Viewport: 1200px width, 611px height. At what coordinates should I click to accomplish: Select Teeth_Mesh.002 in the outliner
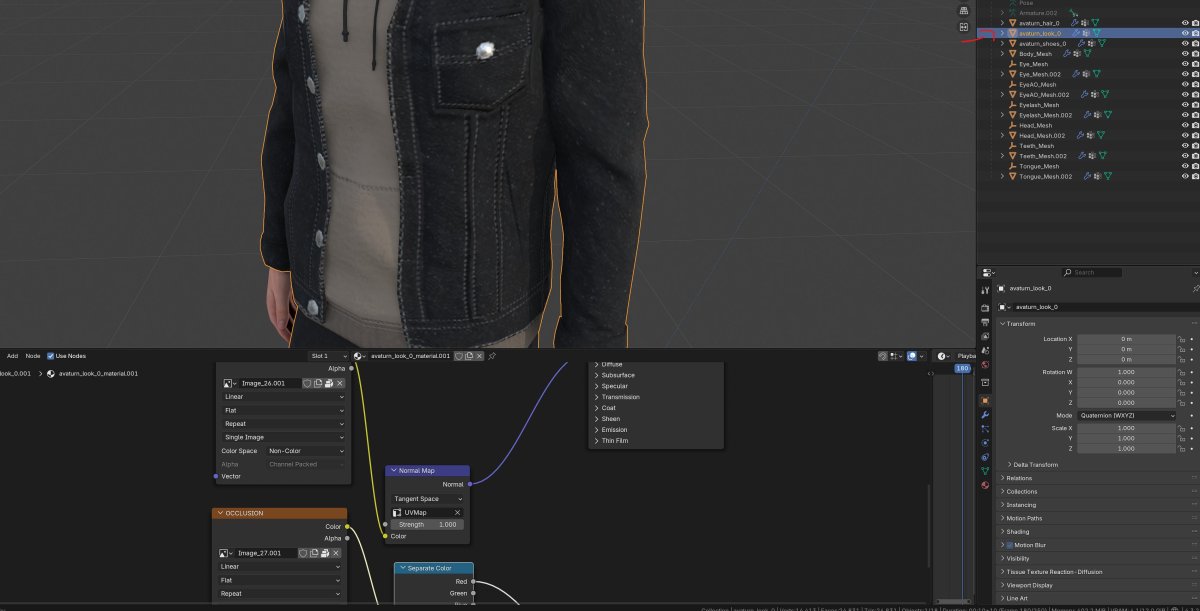pos(1045,156)
